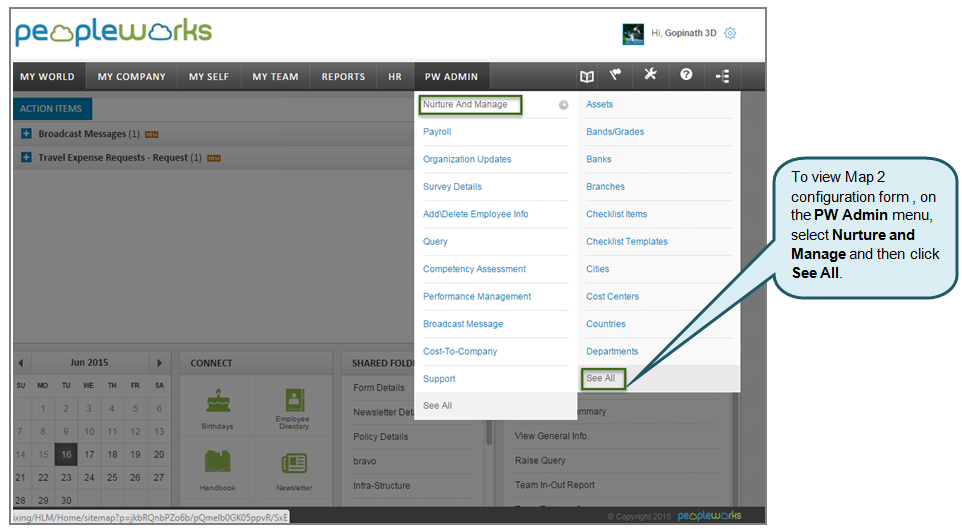Open the Handbook icon in Connect

tap(217, 461)
